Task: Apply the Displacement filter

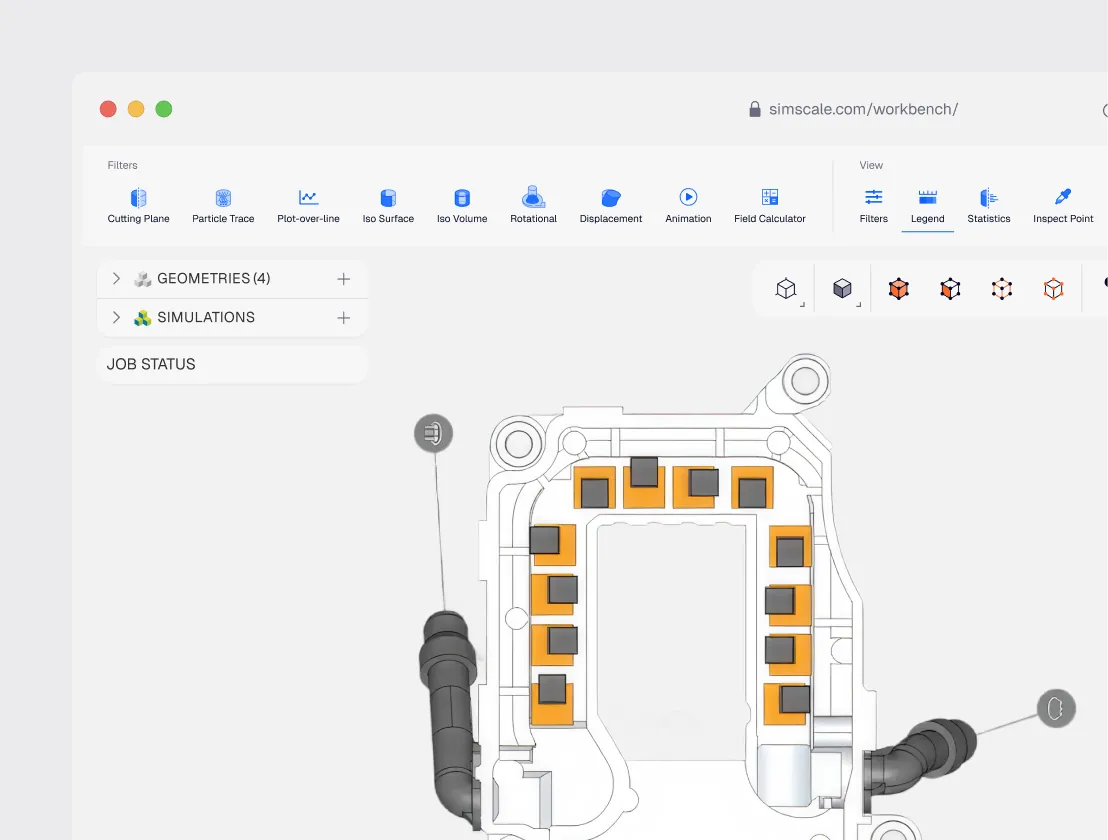Action: (611, 206)
